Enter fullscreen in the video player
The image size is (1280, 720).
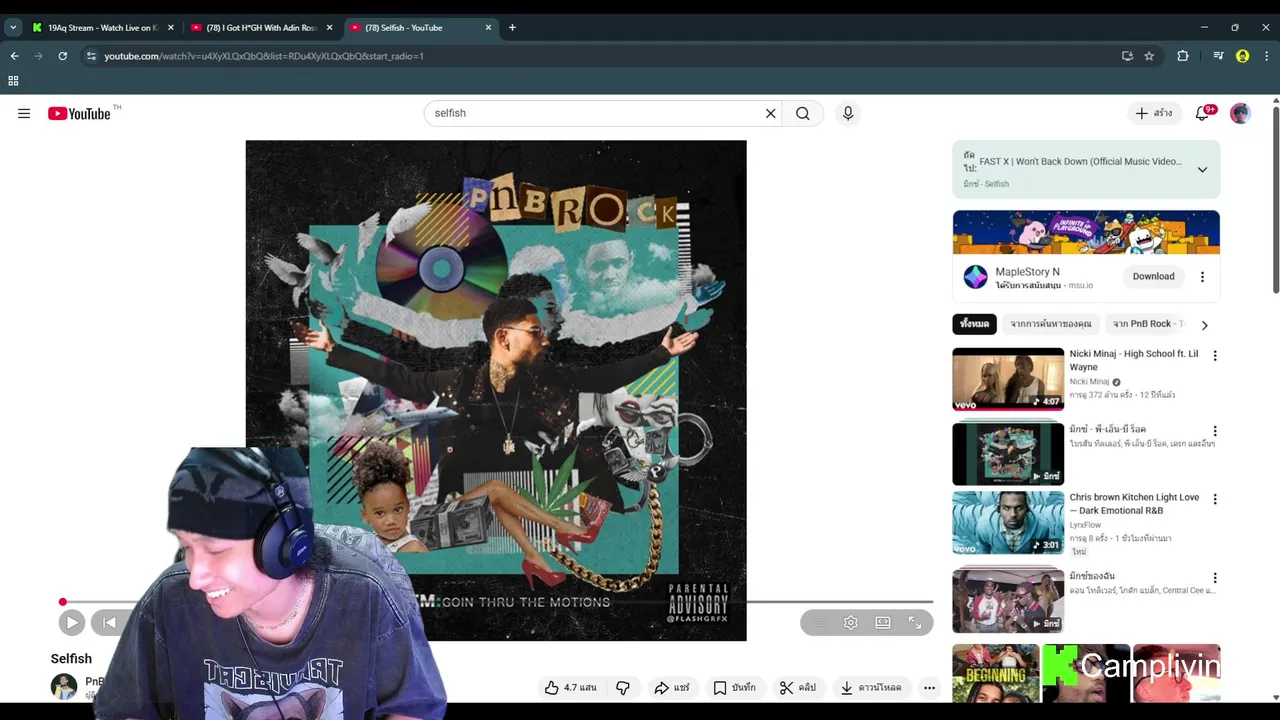tap(915, 622)
